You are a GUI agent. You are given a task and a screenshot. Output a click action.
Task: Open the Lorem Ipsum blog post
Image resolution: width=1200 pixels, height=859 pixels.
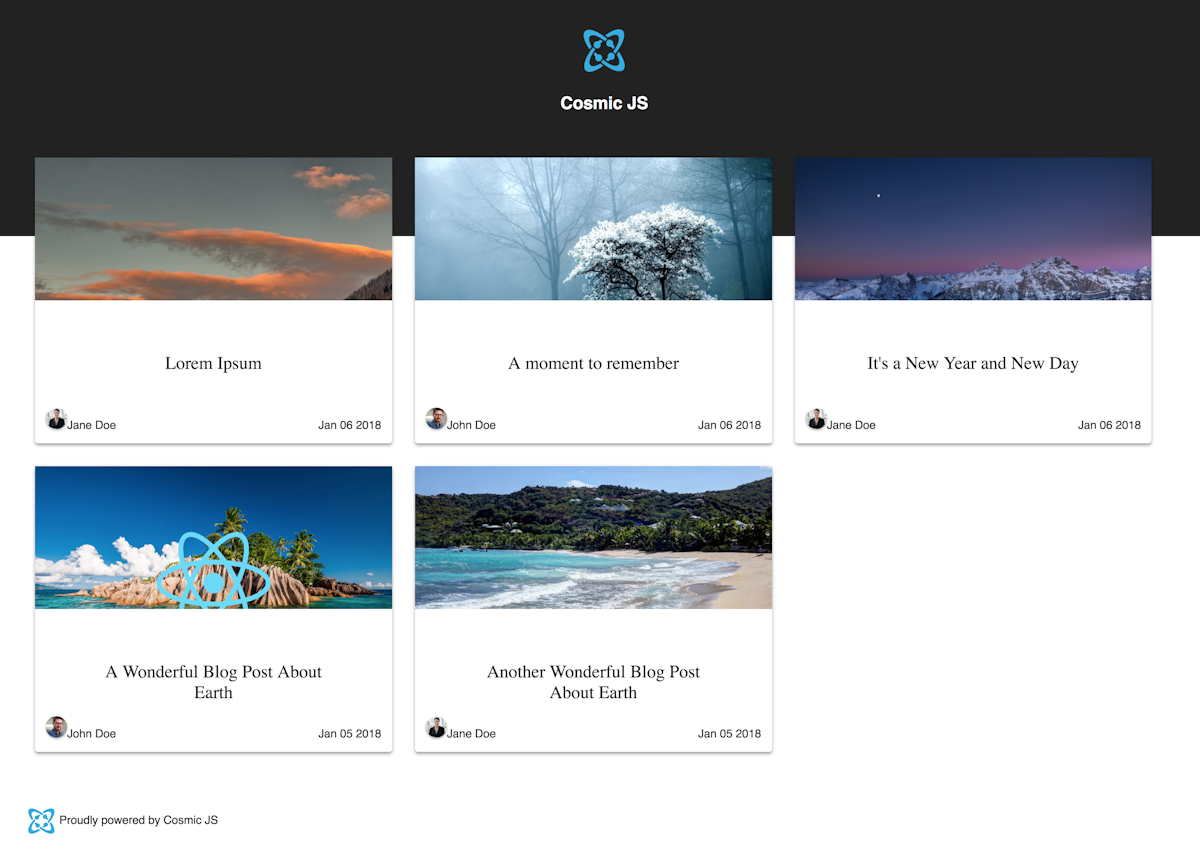(213, 363)
